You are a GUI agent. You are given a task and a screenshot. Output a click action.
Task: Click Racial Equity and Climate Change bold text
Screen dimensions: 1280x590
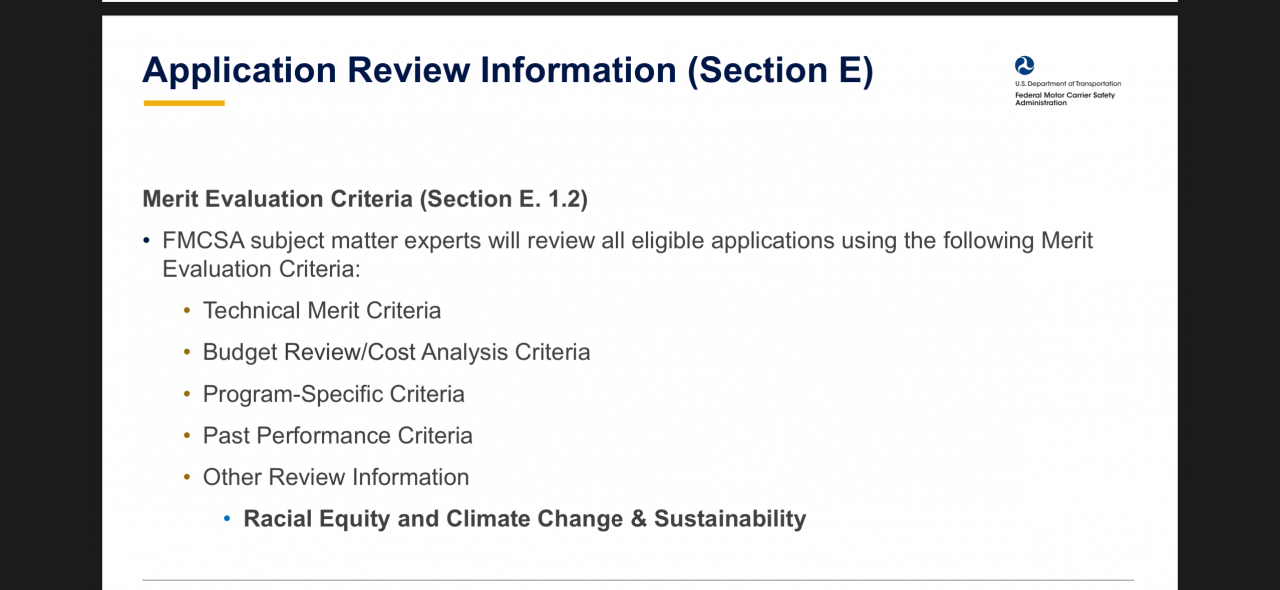tap(525, 519)
